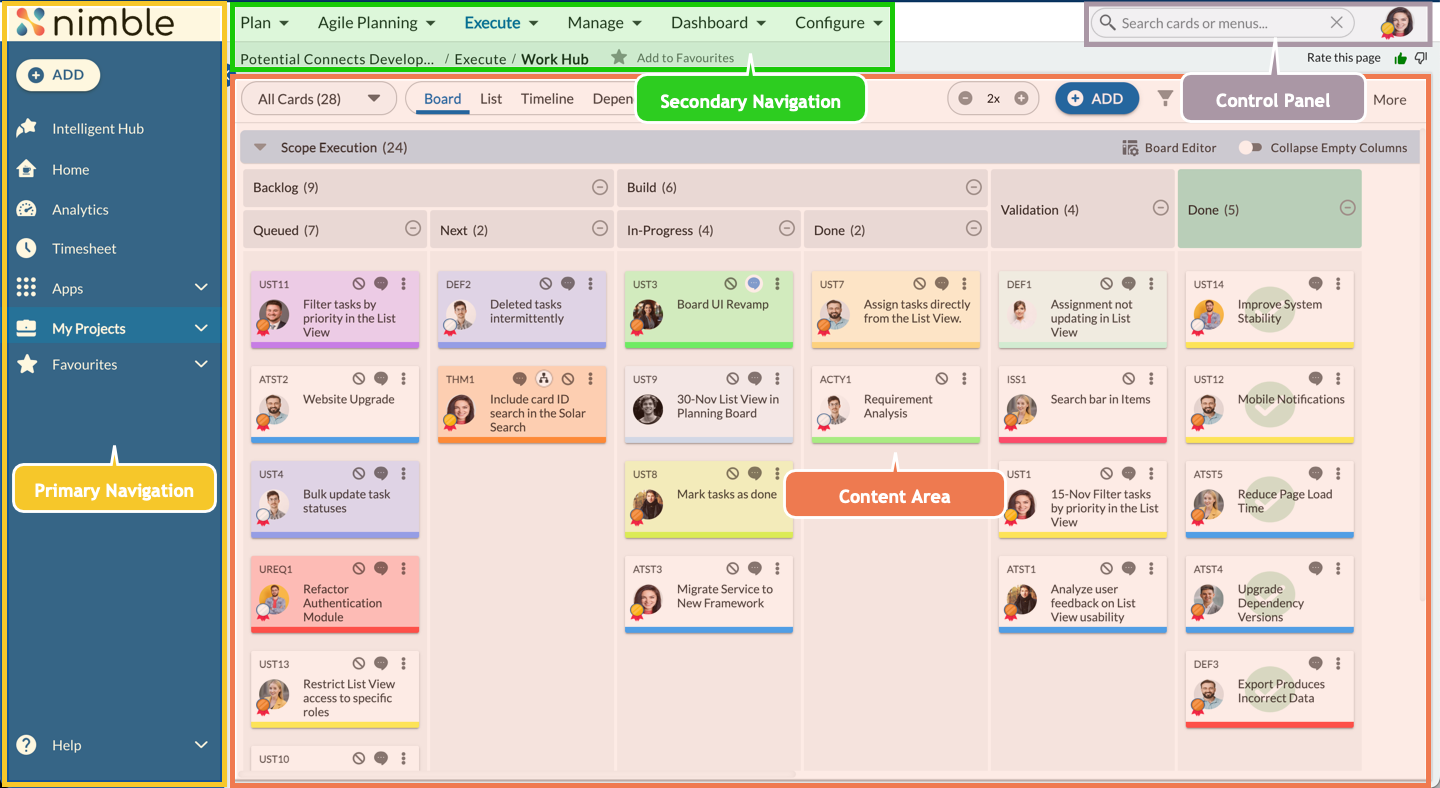
Task: Switch to the Timeline view tab
Action: (547, 99)
